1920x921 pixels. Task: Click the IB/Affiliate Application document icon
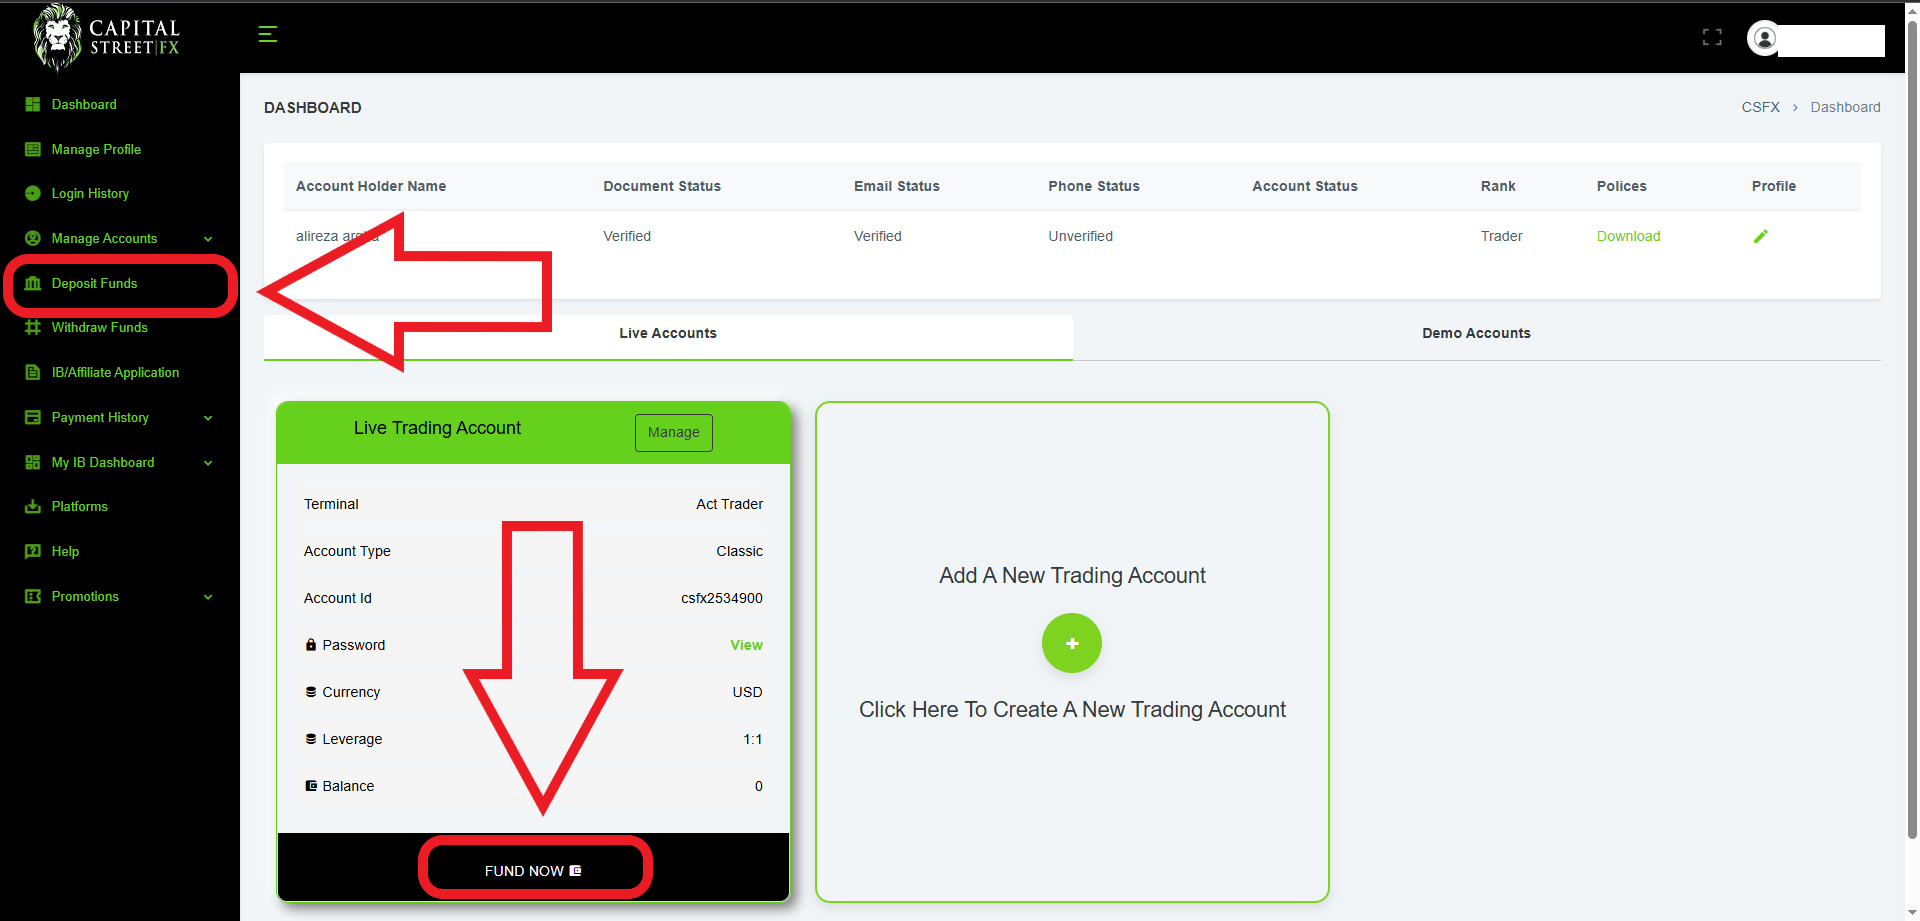tap(33, 372)
